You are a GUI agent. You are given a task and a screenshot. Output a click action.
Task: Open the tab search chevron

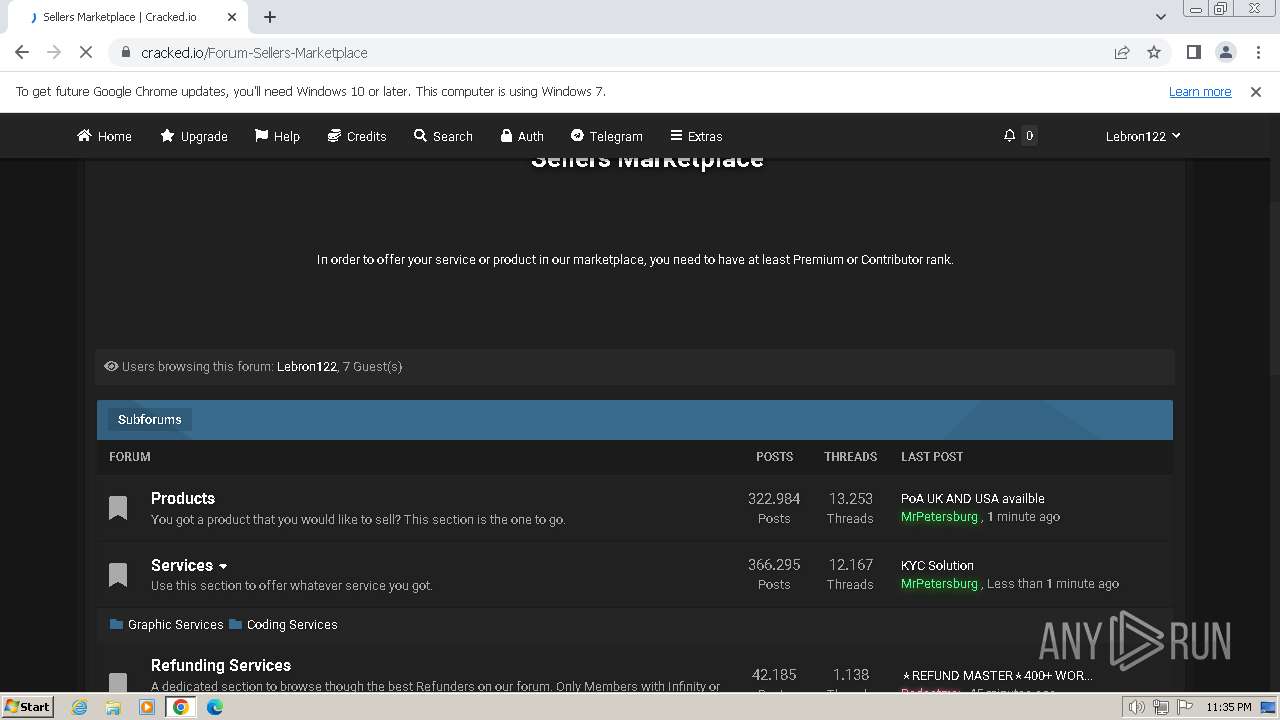(x=1160, y=17)
